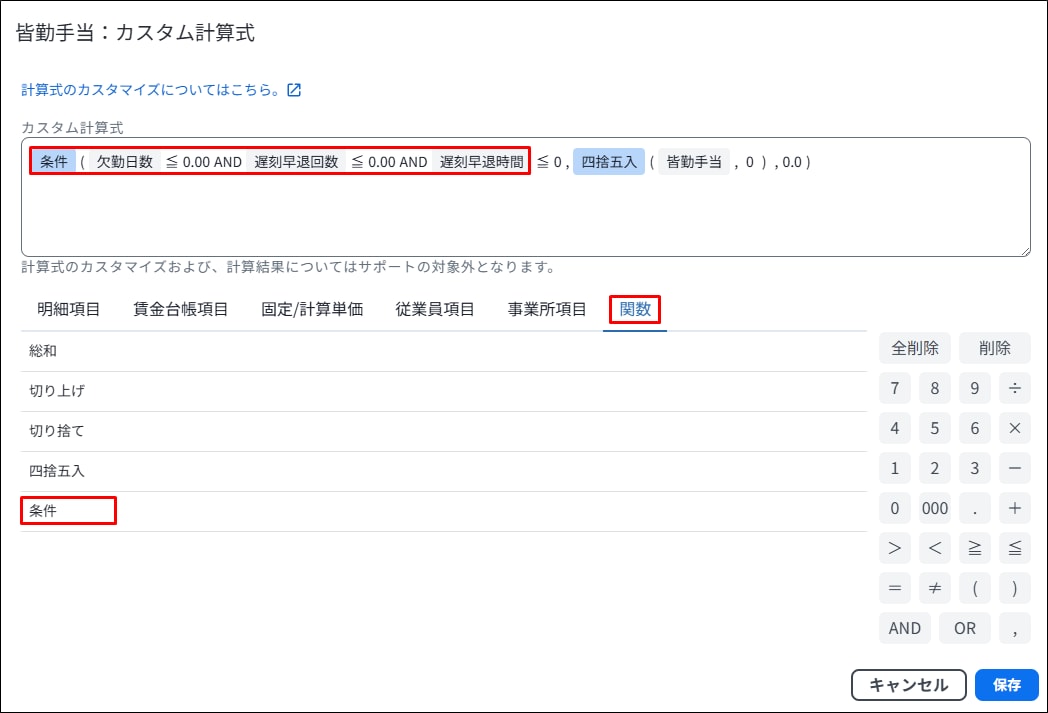The image size is (1048, 713).
Task: Click the 保存 button
Action: click(1006, 685)
